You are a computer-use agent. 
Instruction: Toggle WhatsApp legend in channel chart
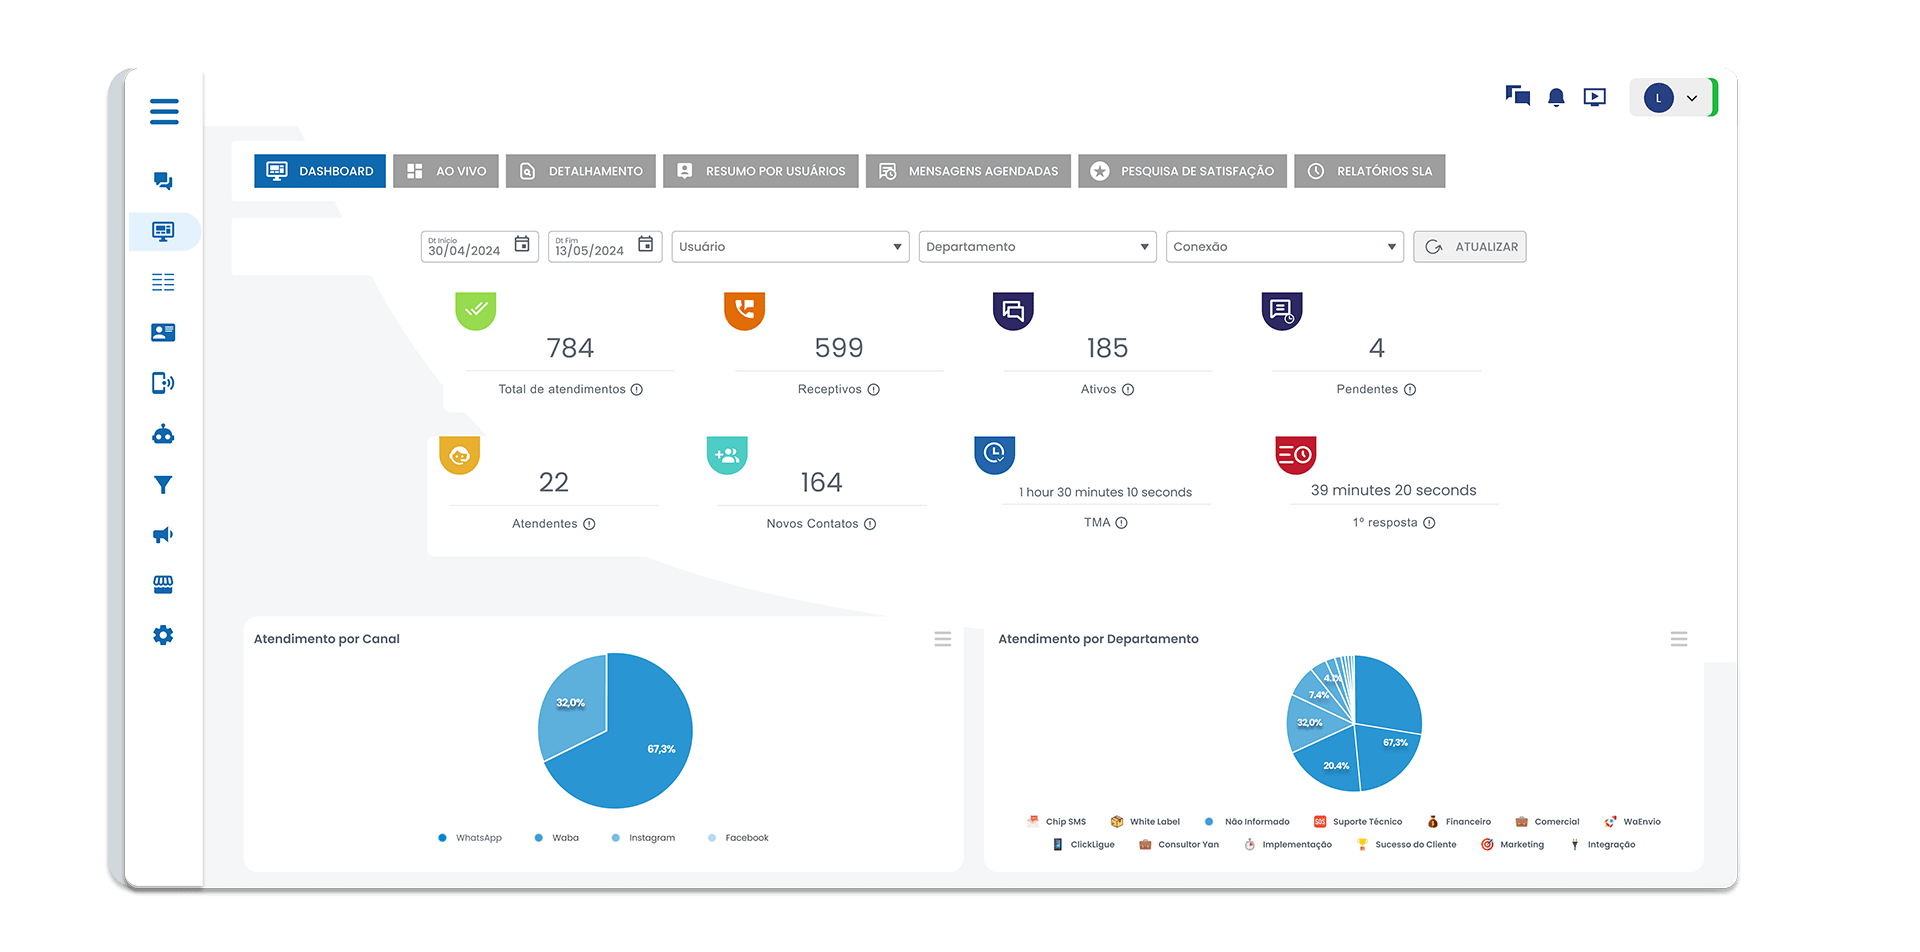coord(470,838)
